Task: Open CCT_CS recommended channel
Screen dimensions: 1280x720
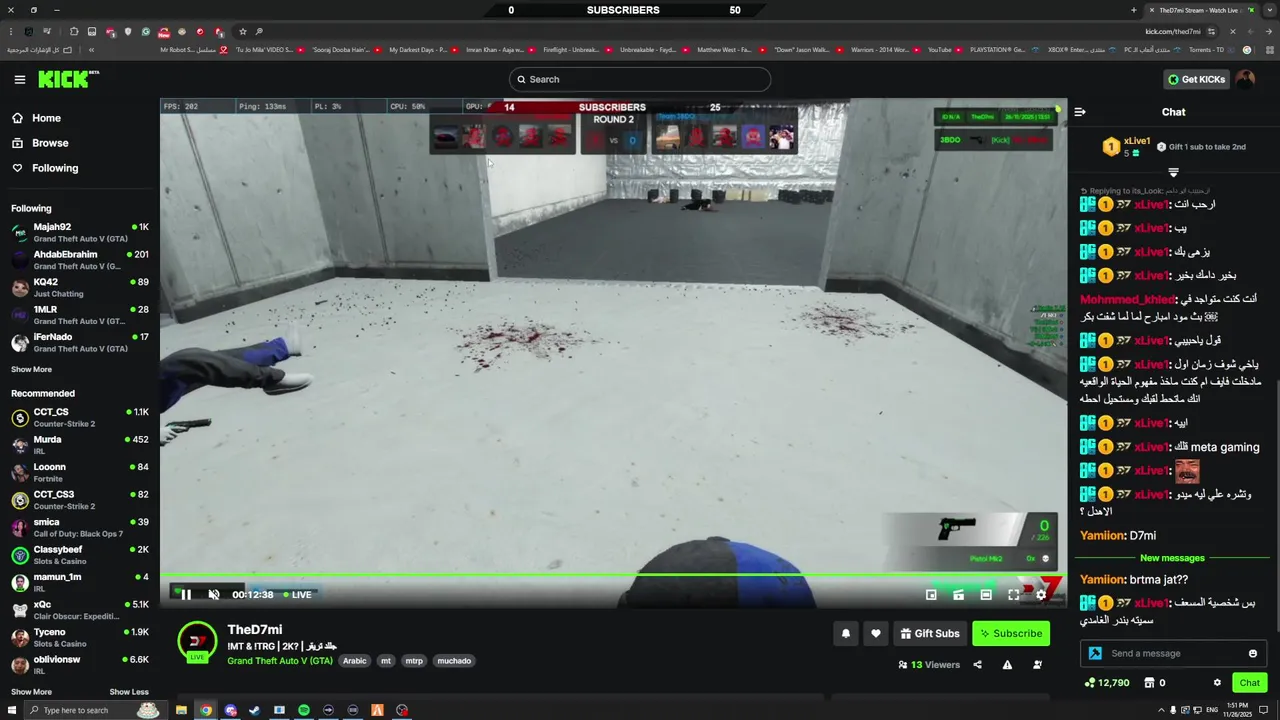Action: [80, 417]
